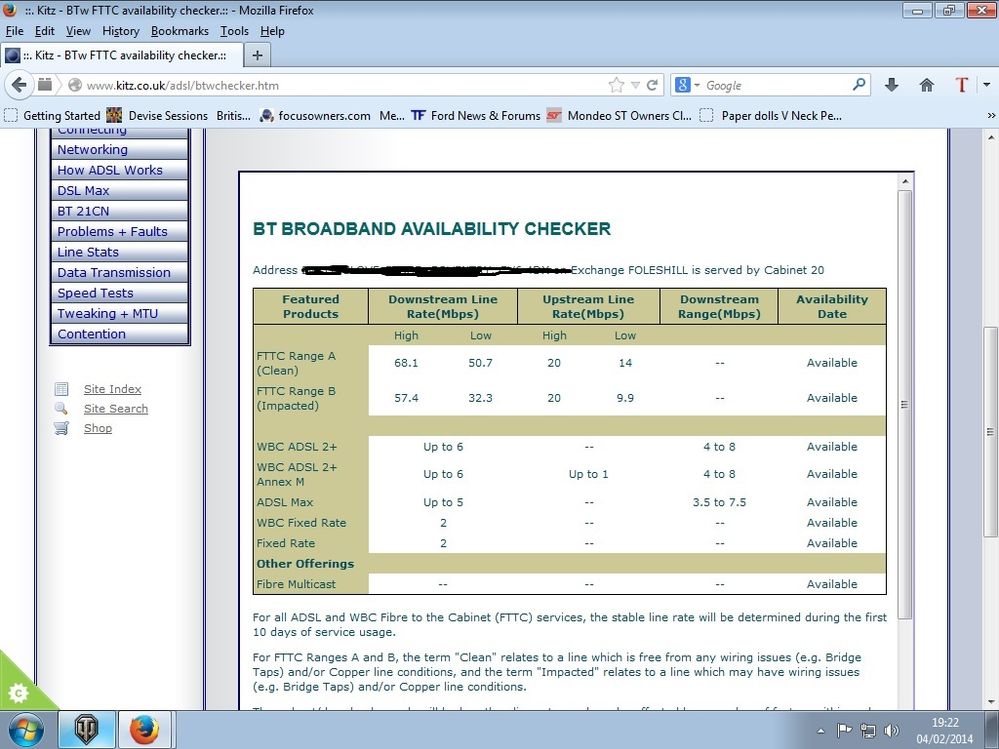Viewport: 999px width, 749px height.
Task: Switch to Firefox taskbar icon
Action: pyautogui.click(x=144, y=729)
